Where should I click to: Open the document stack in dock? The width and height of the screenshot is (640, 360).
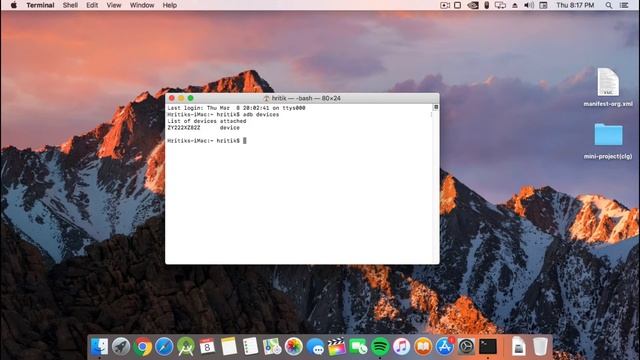tap(518, 347)
